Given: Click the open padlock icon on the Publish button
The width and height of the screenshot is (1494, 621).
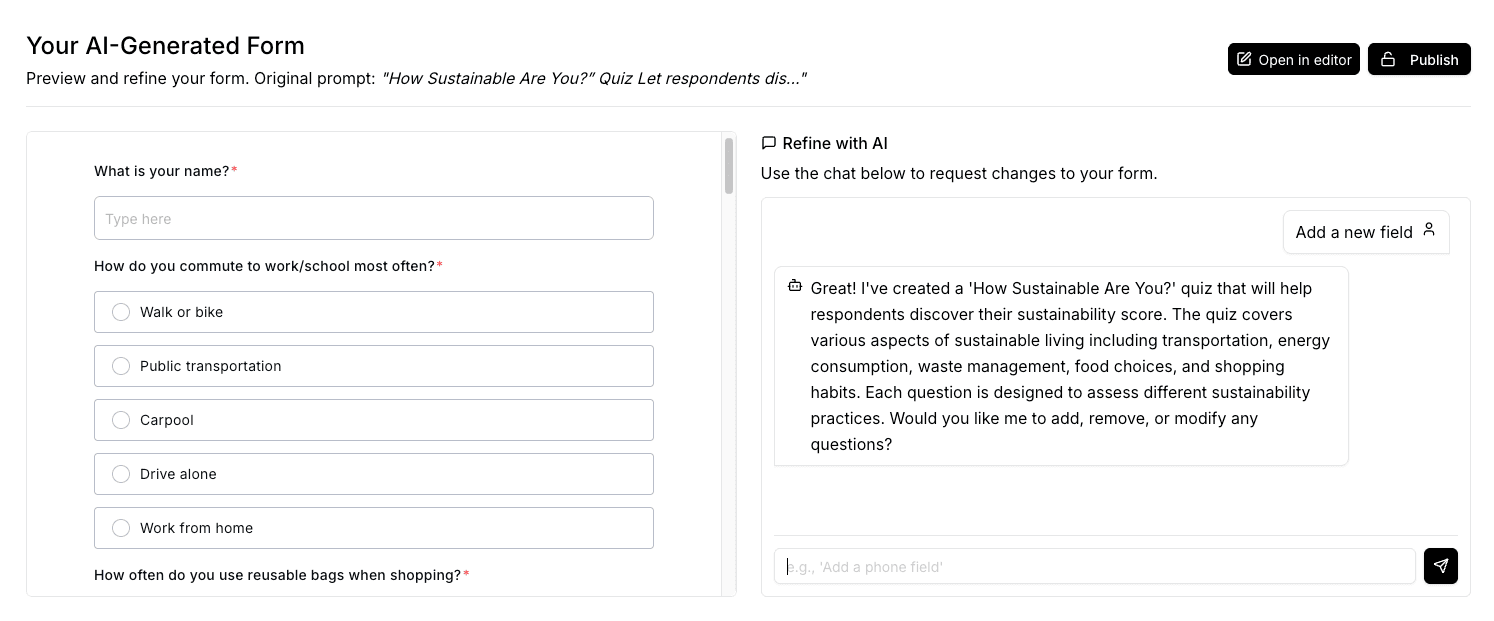Looking at the screenshot, I should [1388, 59].
